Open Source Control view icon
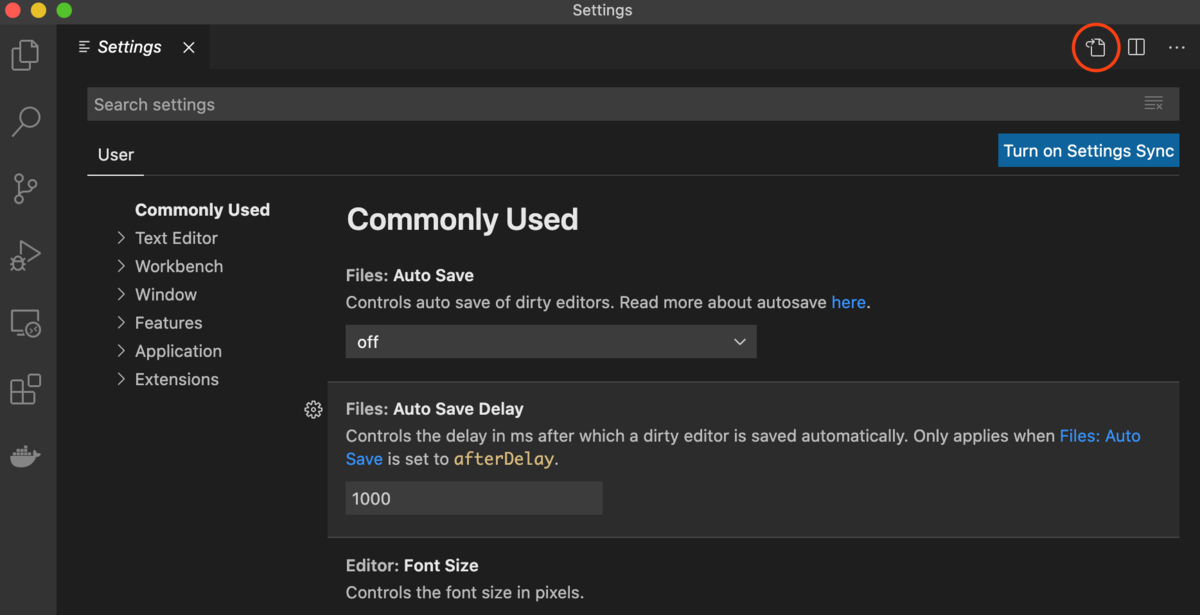 (x=25, y=188)
